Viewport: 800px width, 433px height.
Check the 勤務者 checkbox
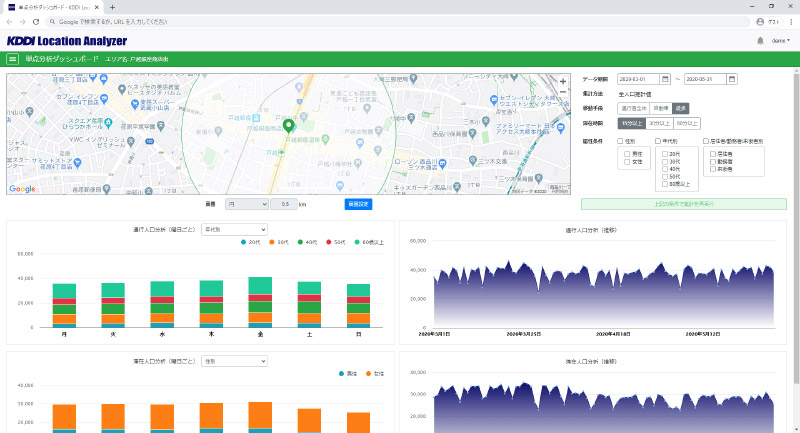[x=713, y=162]
